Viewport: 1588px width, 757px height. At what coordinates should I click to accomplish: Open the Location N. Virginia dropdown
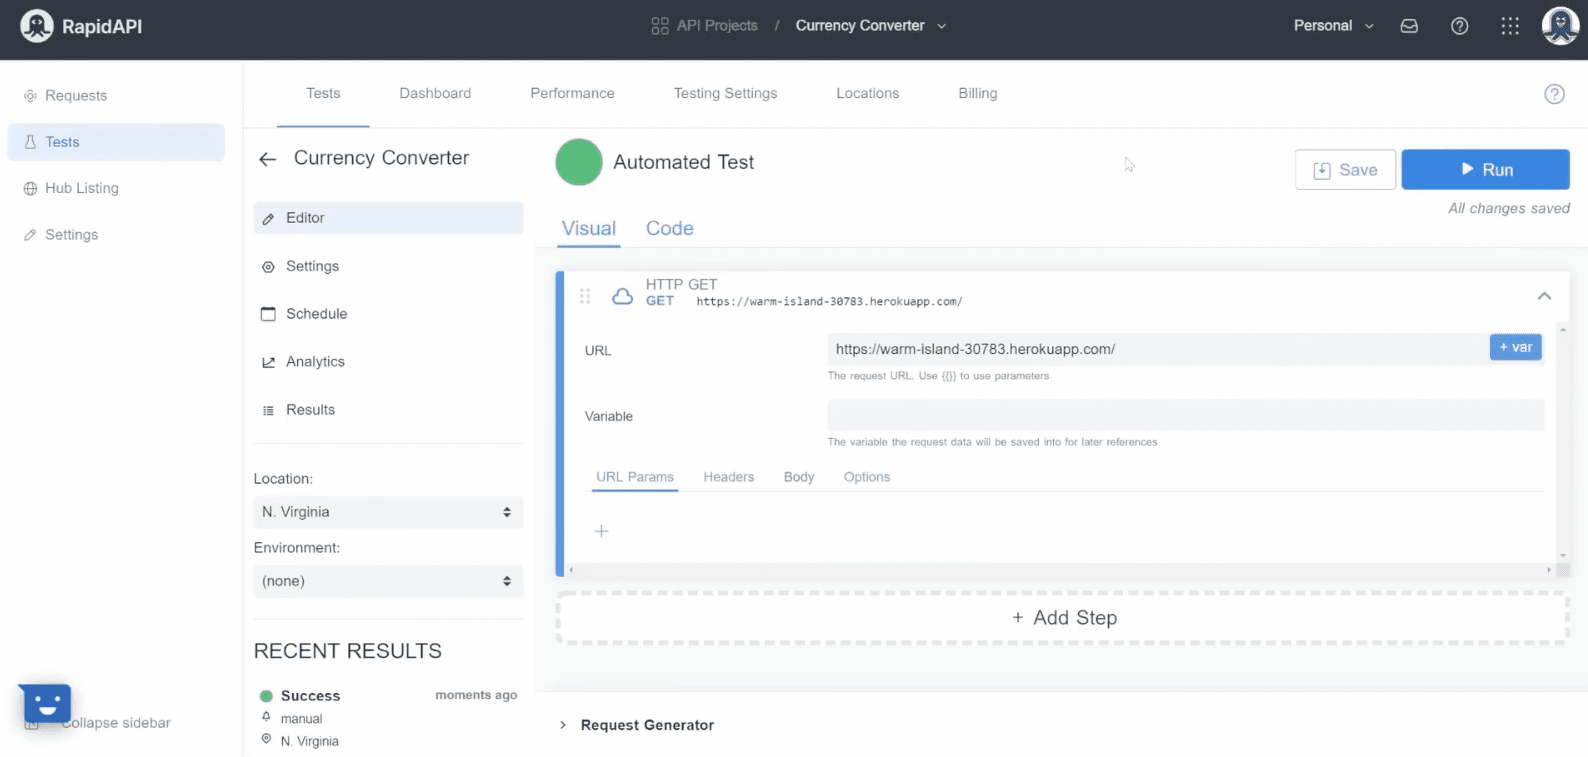pos(388,512)
